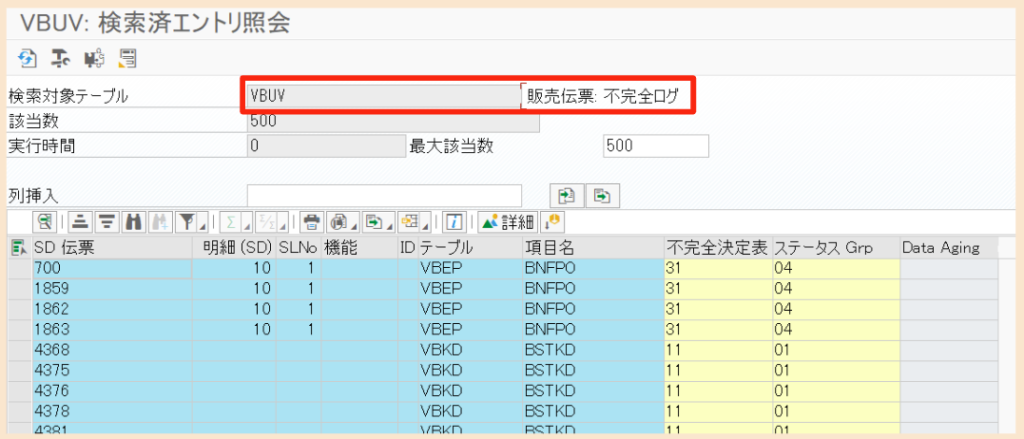Click the VBKD cell in row 4368
This screenshot has height=439, width=1024.
470,350
